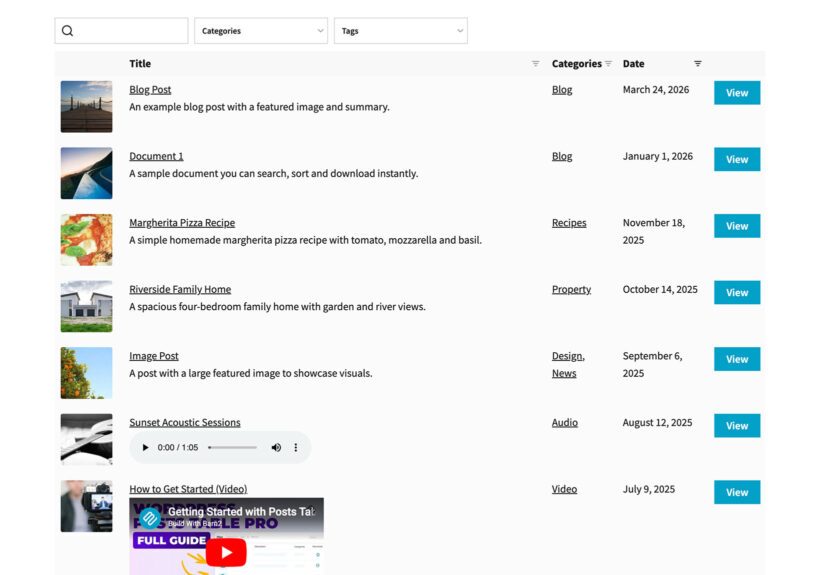Image resolution: width=820 pixels, height=575 pixels.
Task: Click the date July 9, 2025
Action: coord(648,489)
